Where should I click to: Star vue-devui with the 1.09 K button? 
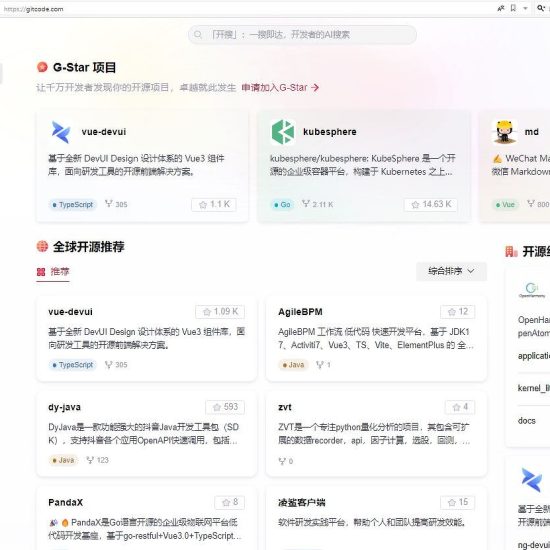click(220, 312)
